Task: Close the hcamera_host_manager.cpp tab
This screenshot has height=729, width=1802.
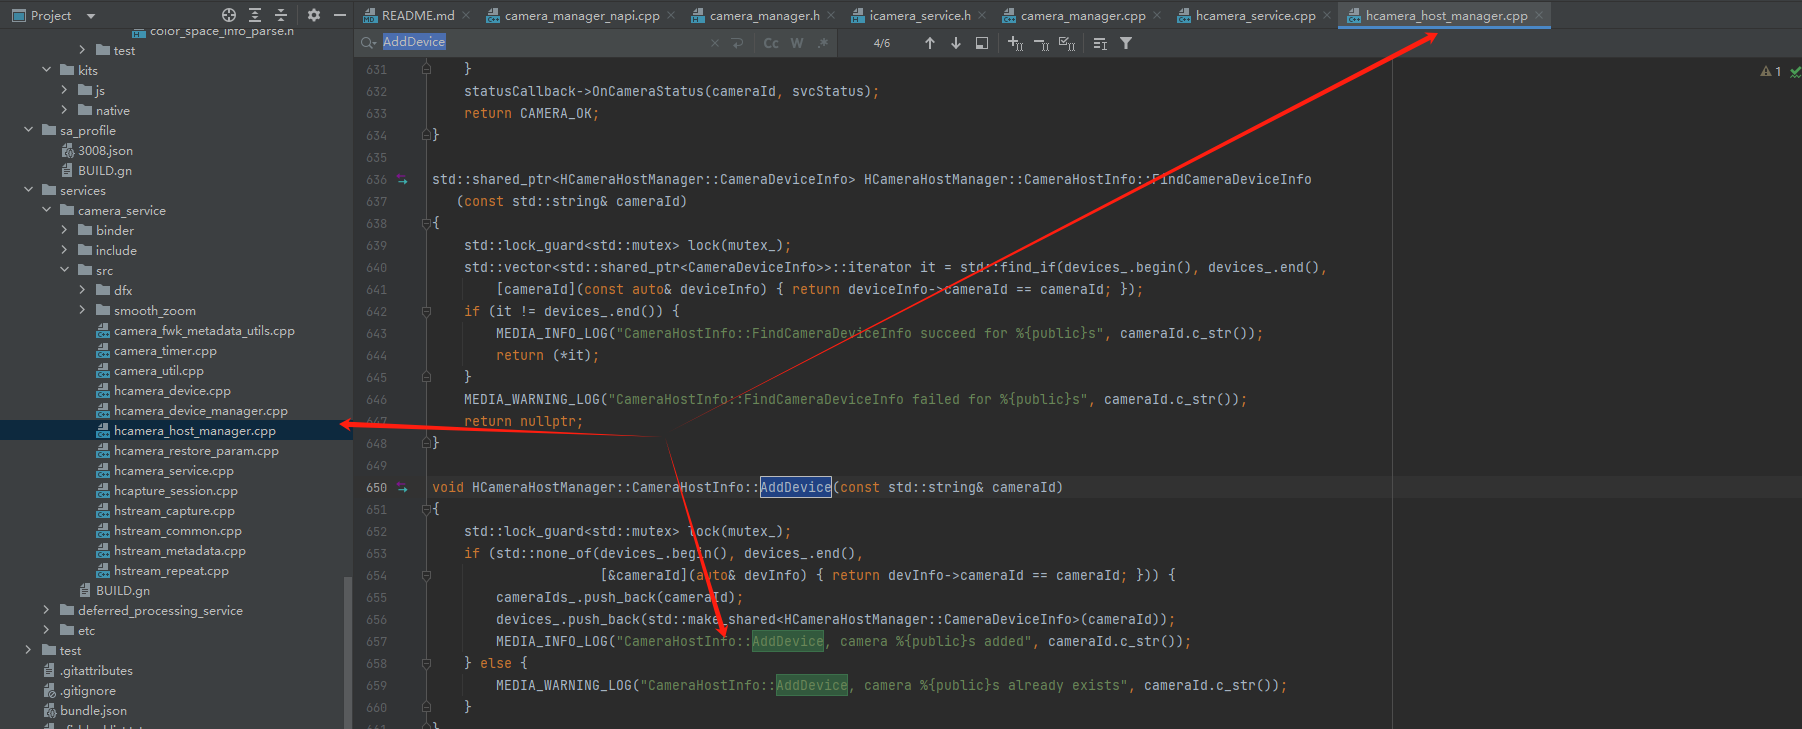Action: pyautogui.click(x=1539, y=15)
